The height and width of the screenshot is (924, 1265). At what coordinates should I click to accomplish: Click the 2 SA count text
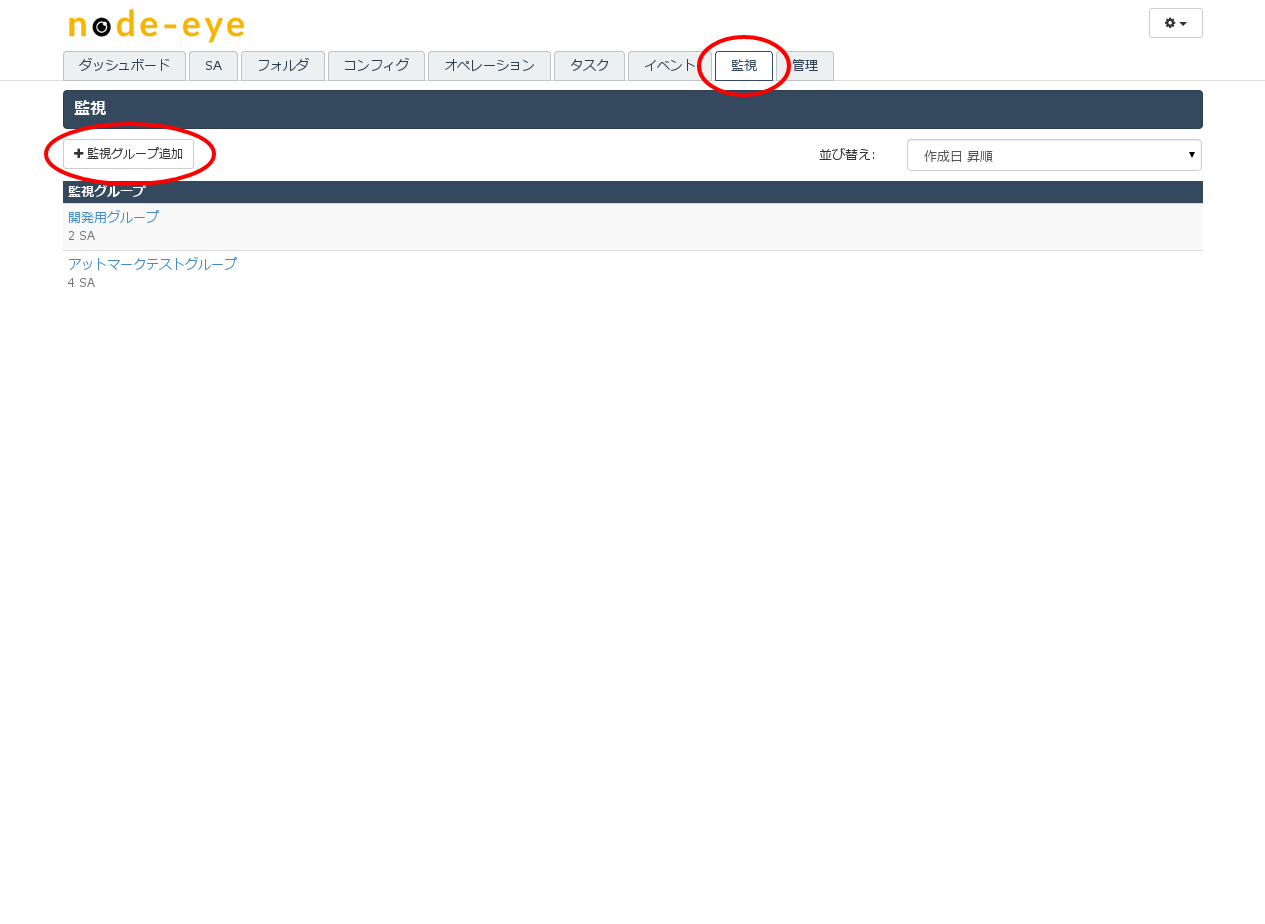tap(81, 236)
